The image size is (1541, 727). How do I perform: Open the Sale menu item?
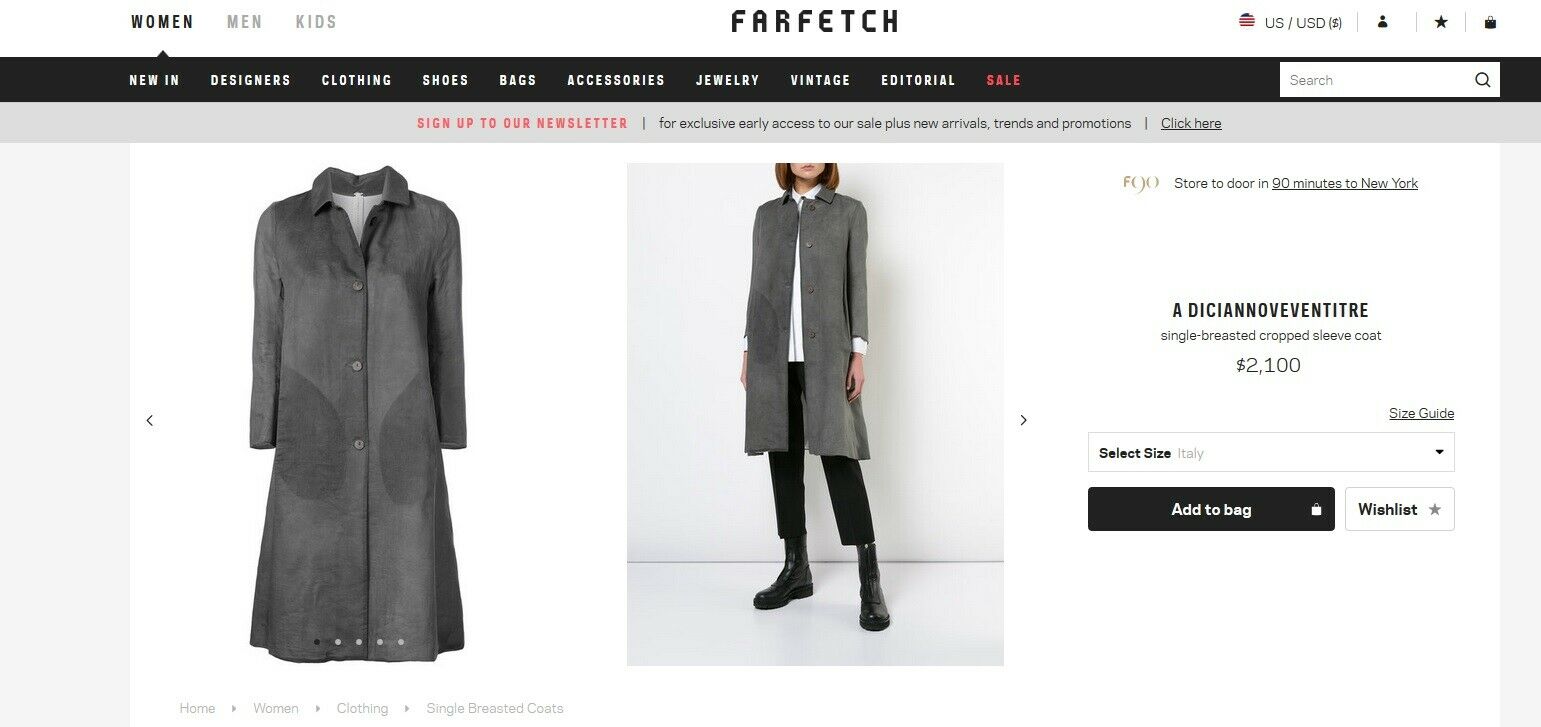(x=1003, y=80)
